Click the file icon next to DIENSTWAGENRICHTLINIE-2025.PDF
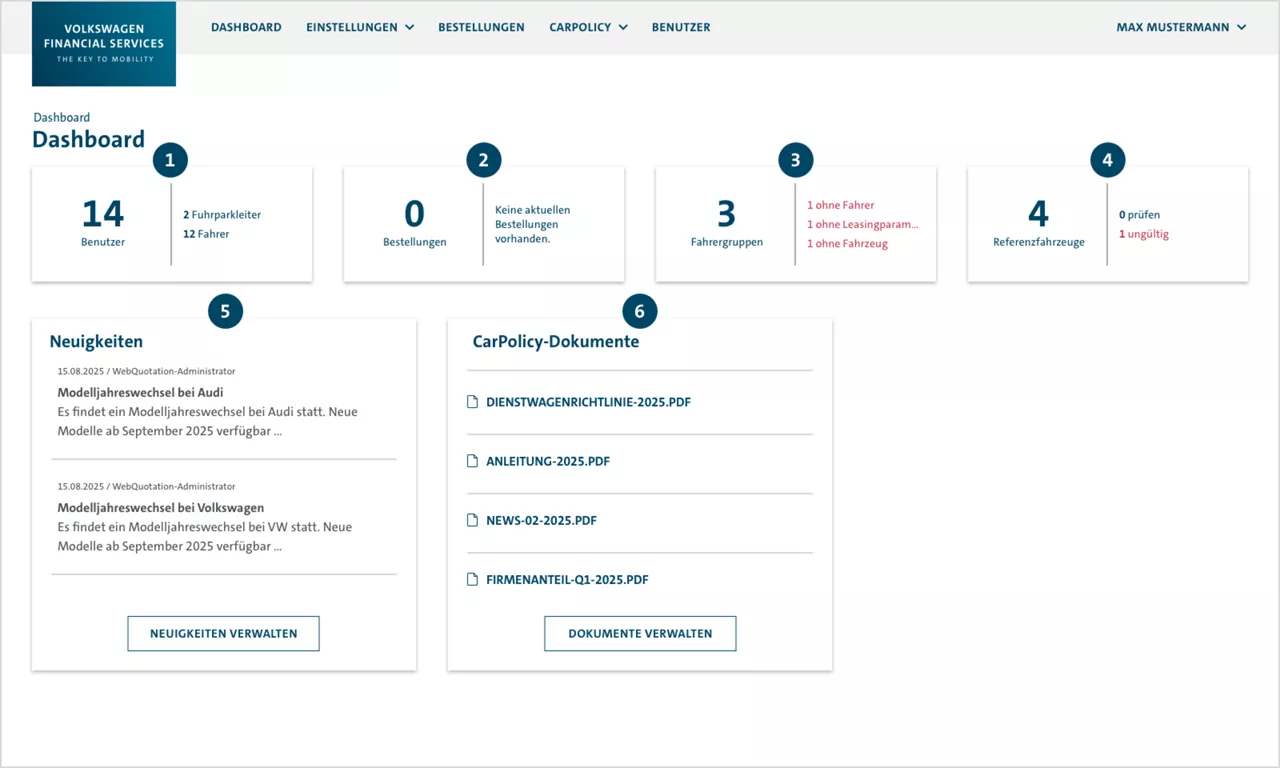This screenshot has height=768, width=1280. pyautogui.click(x=470, y=402)
